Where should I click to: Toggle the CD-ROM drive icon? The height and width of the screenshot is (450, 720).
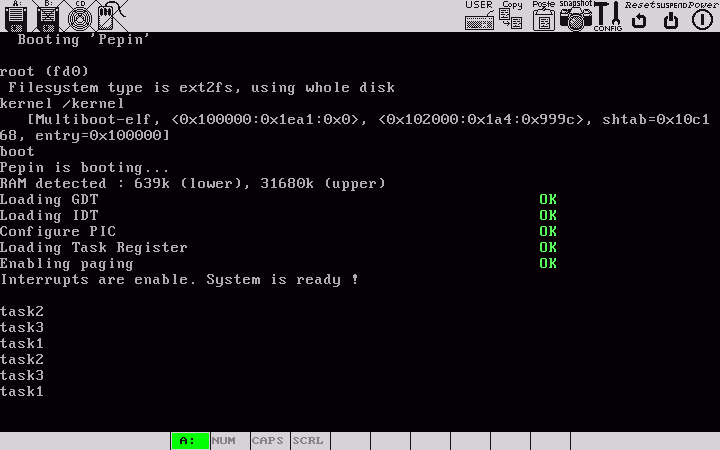pos(79,15)
